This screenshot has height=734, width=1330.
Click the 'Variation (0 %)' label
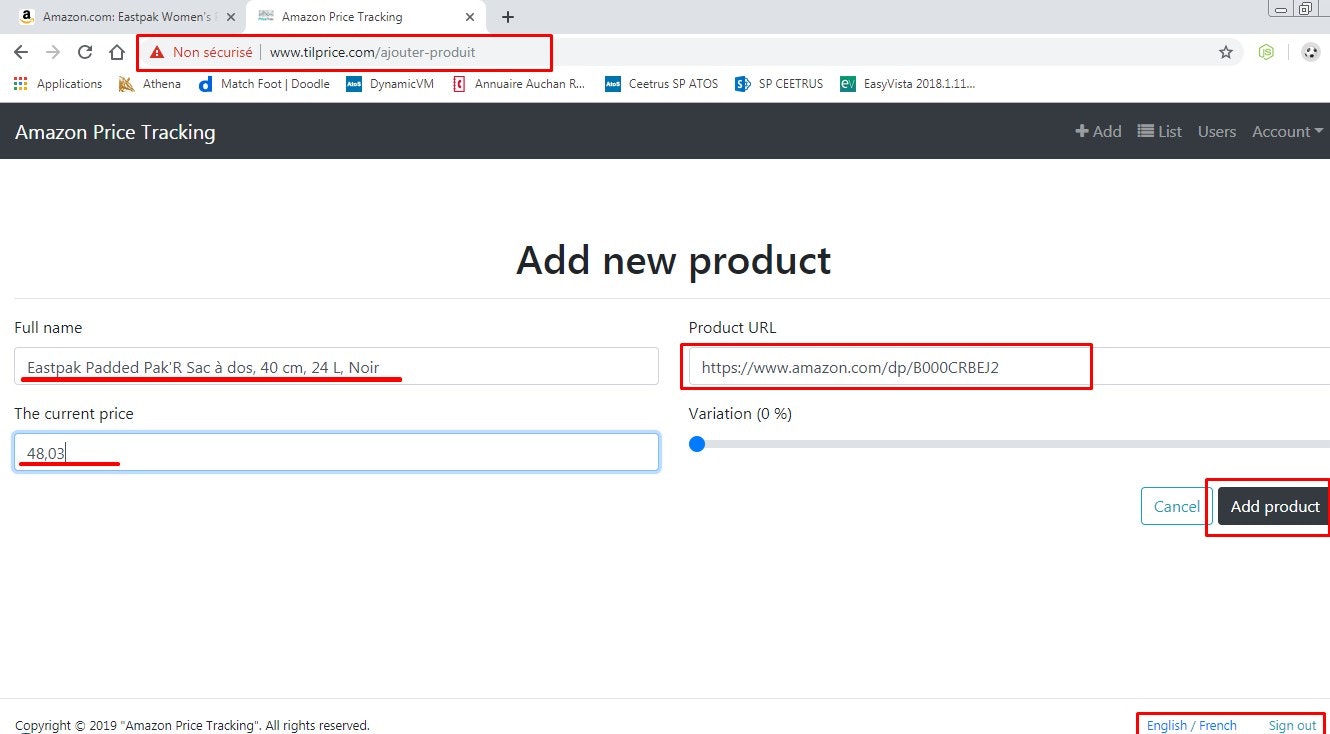point(740,413)
